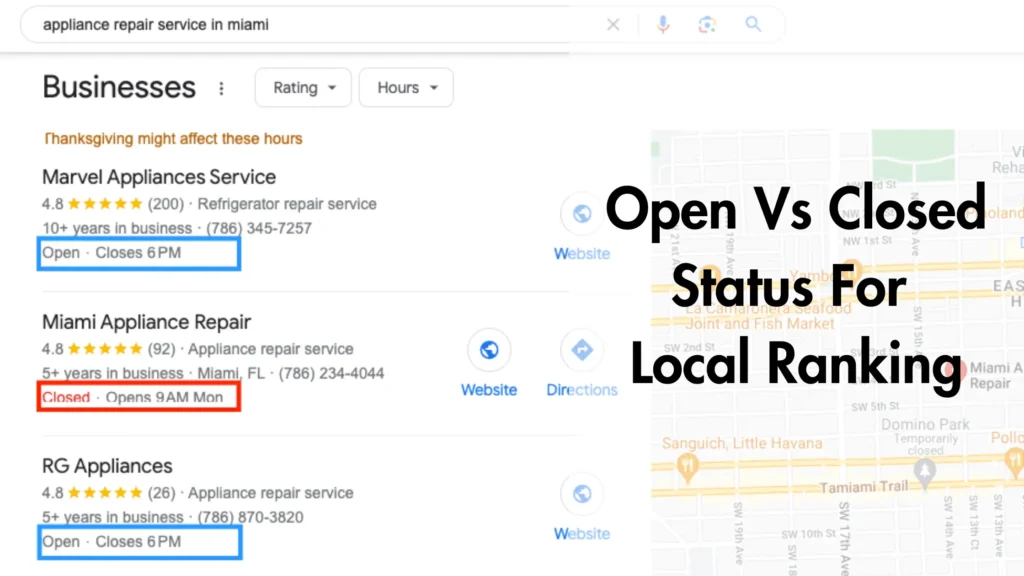Start voice search with microphone icon
Screen dimensions: 1024x576
[663, 25]
